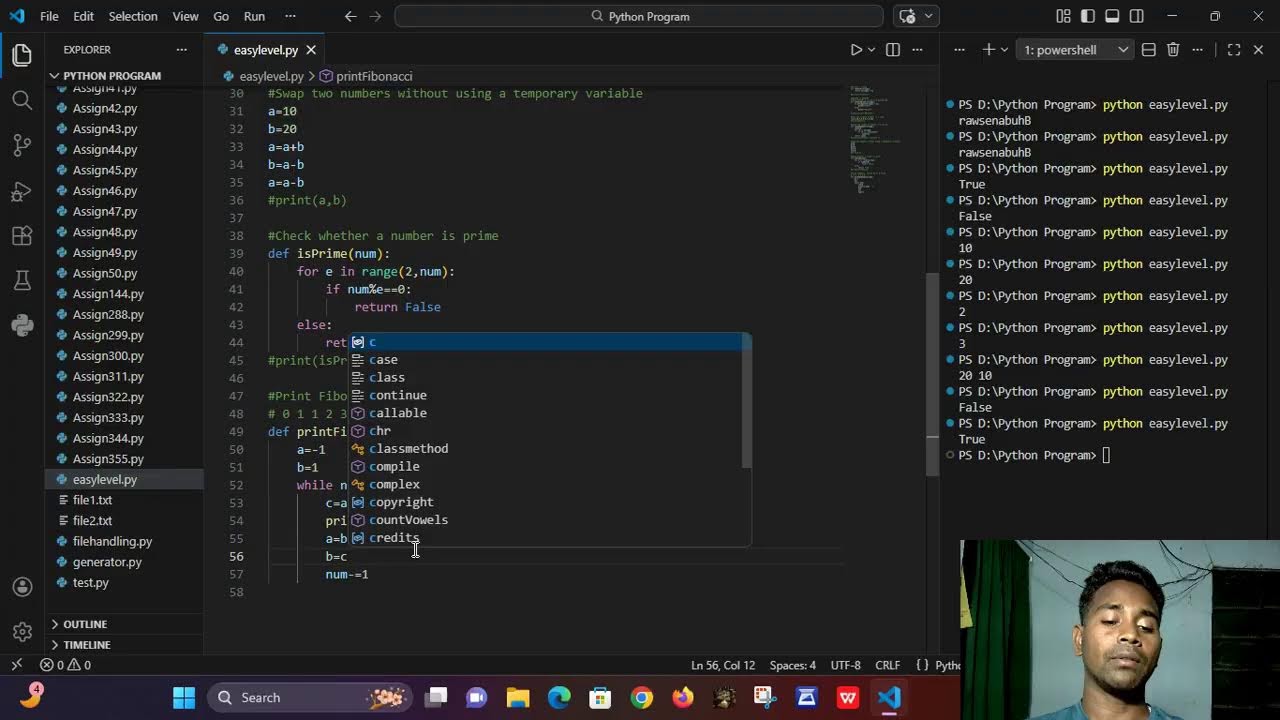The width and height of the screenshot is (1280, 720).
Task: Open File Explorer from the taskbar
Action: (x=518, y=698)
